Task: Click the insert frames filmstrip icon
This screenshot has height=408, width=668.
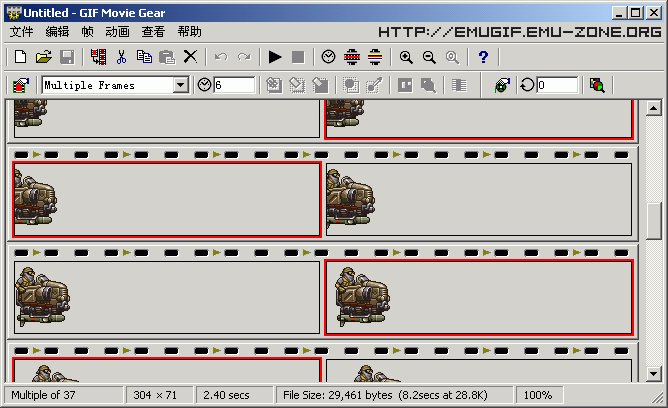Action: pyautogui.click(x=98, y=57)
